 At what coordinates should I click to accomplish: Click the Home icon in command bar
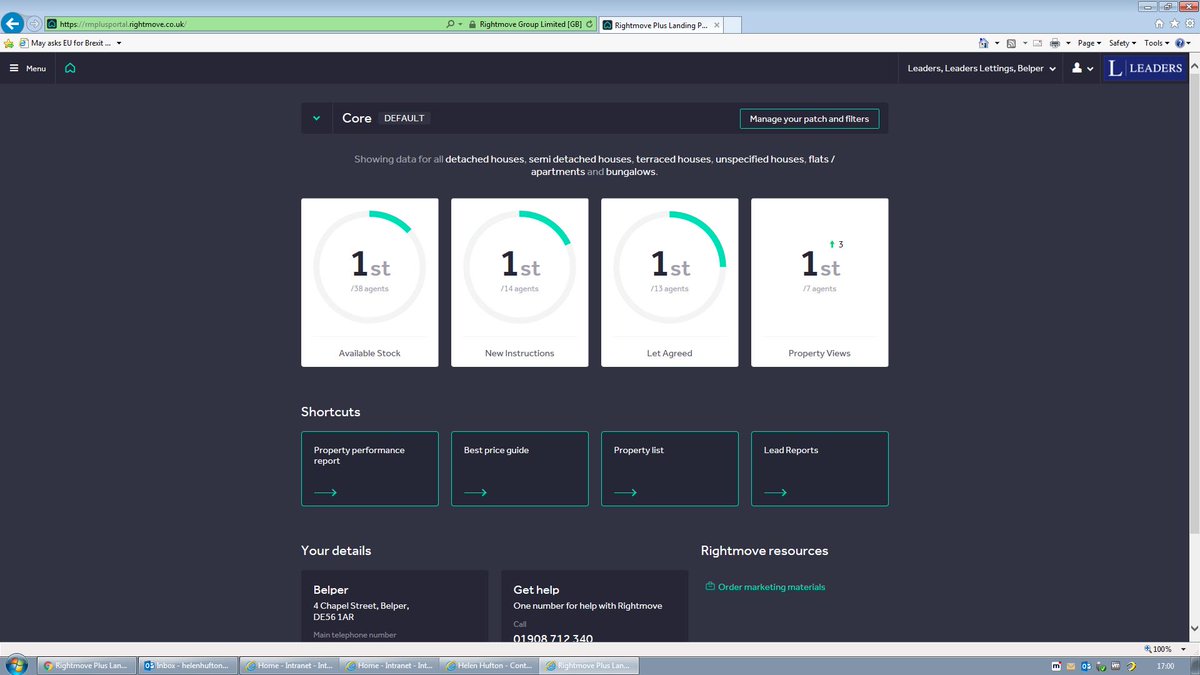tap(984, 43)
